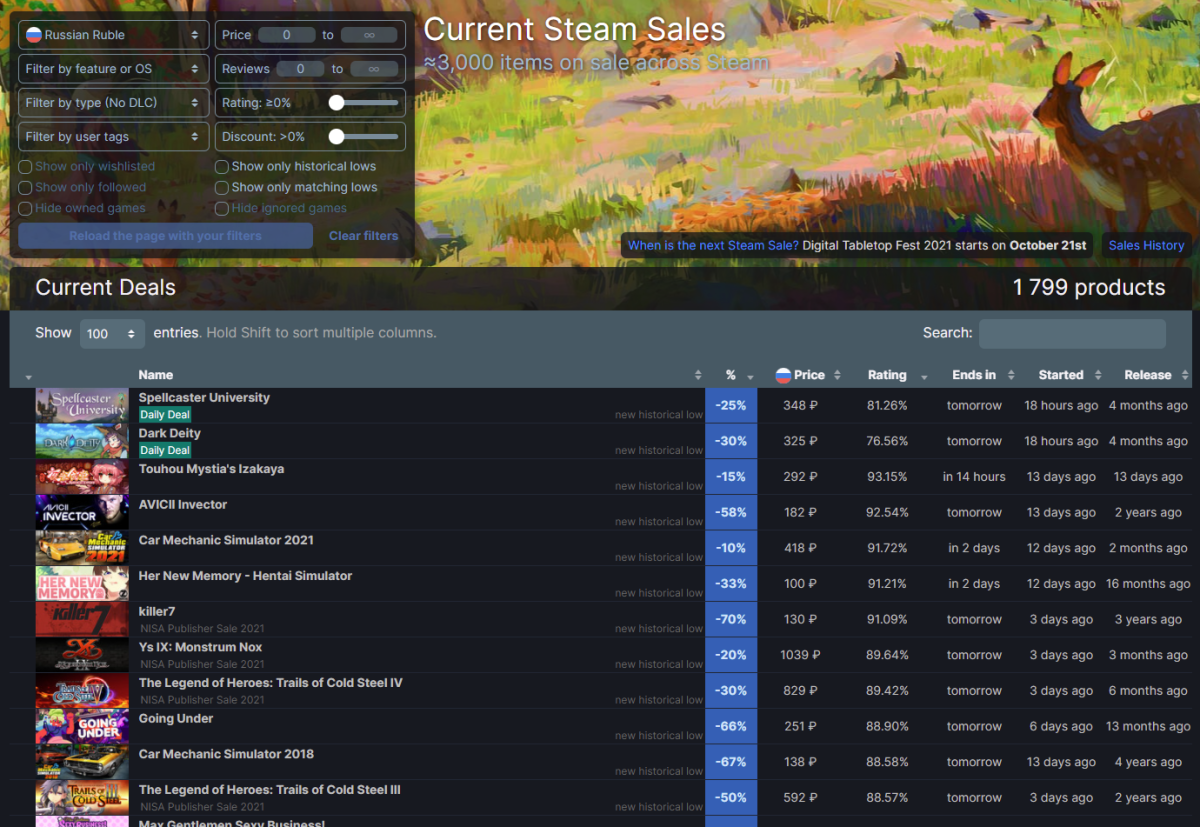Open Trails of Cold Steel III link
Screen dimensions: 1200x827
click(270, 790)
